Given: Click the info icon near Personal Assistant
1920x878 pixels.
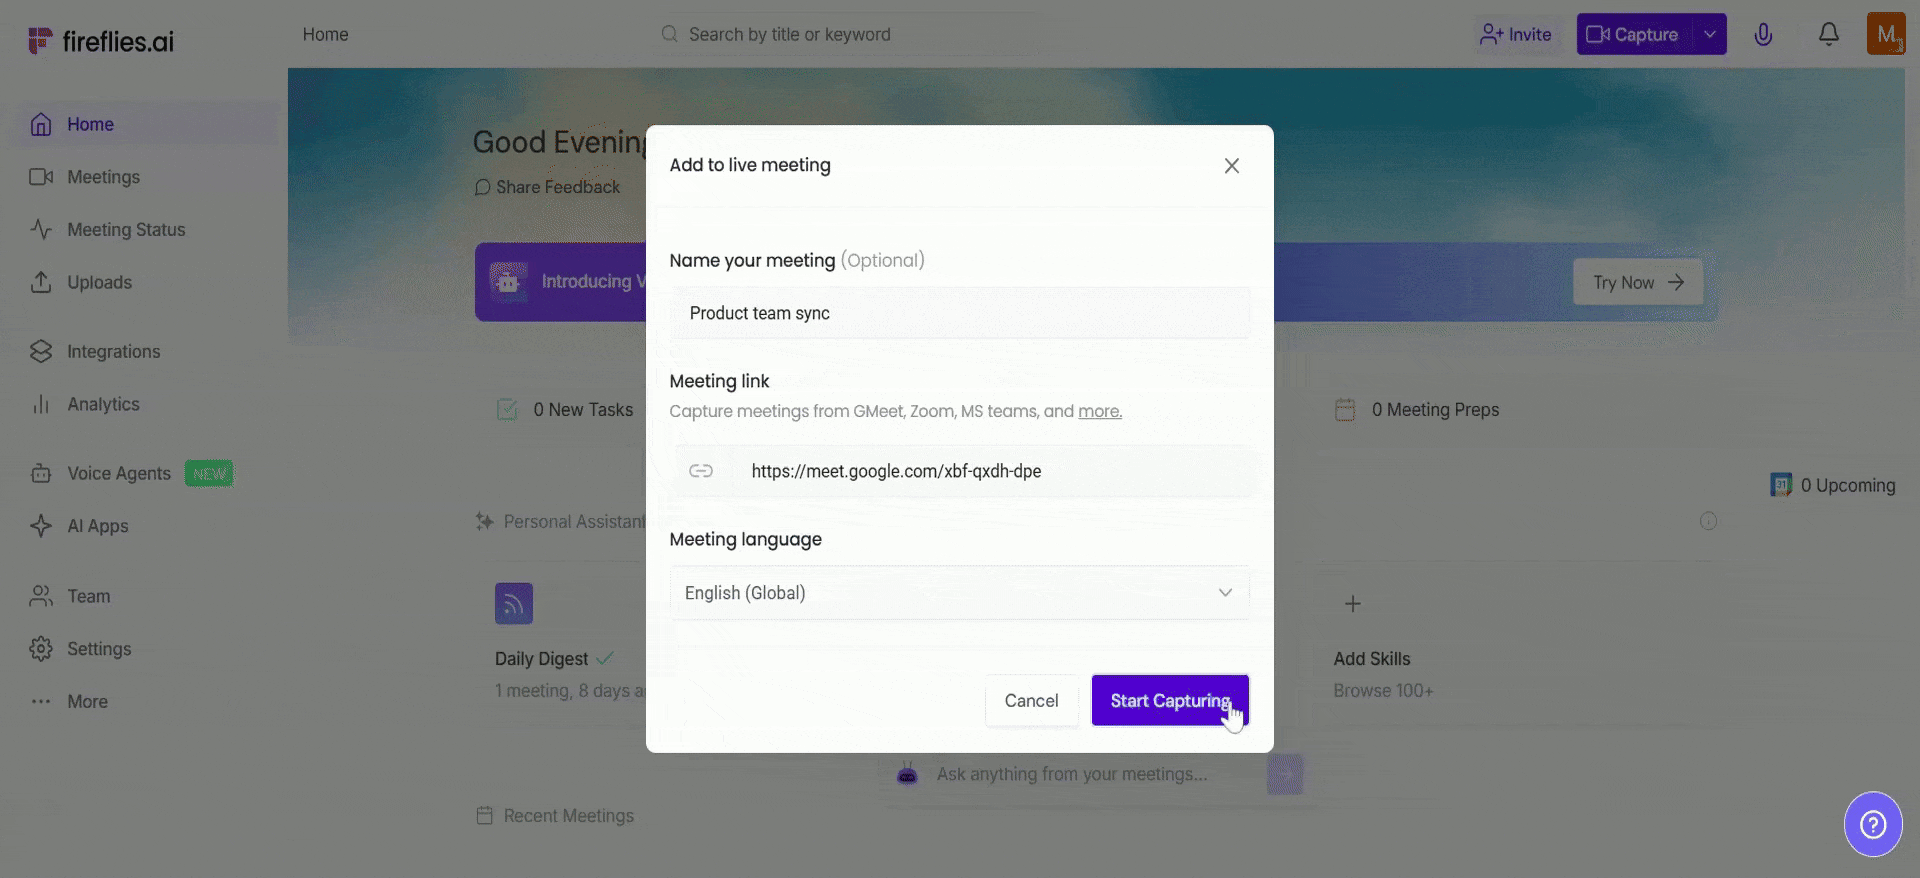Looking at the screenshot, I should [1709, 521].
